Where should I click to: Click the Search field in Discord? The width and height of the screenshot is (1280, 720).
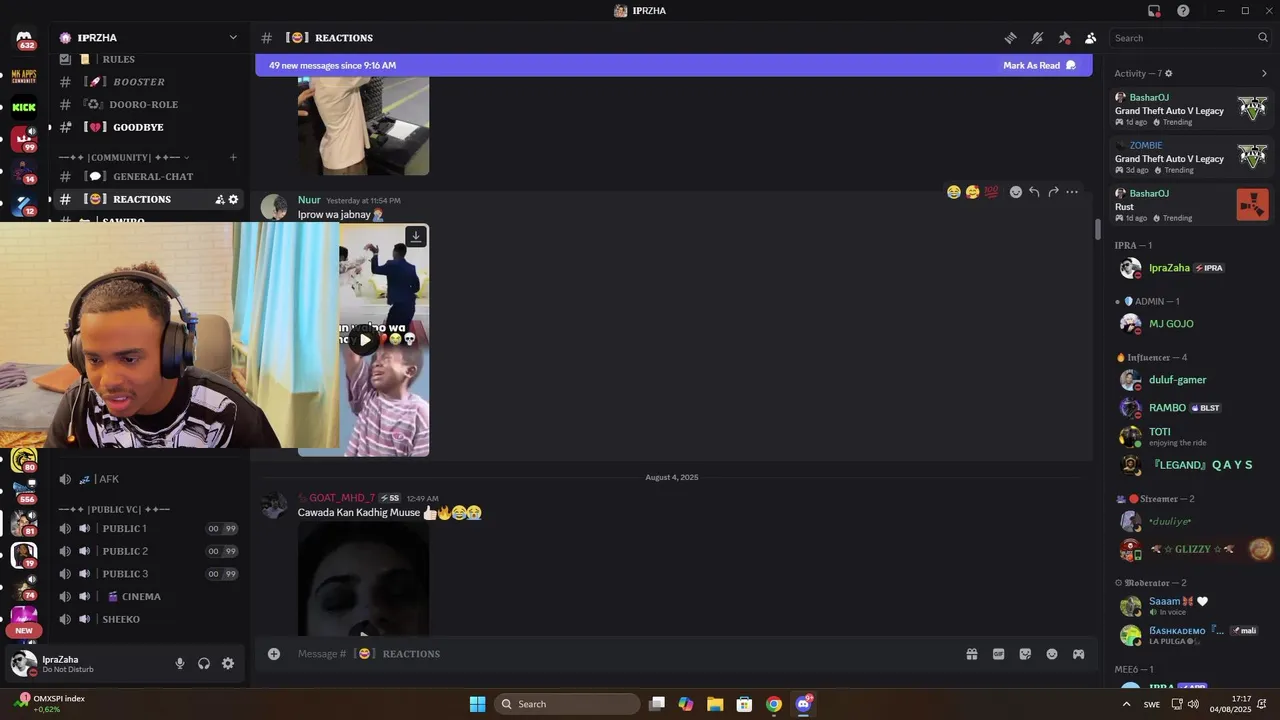1190,38
